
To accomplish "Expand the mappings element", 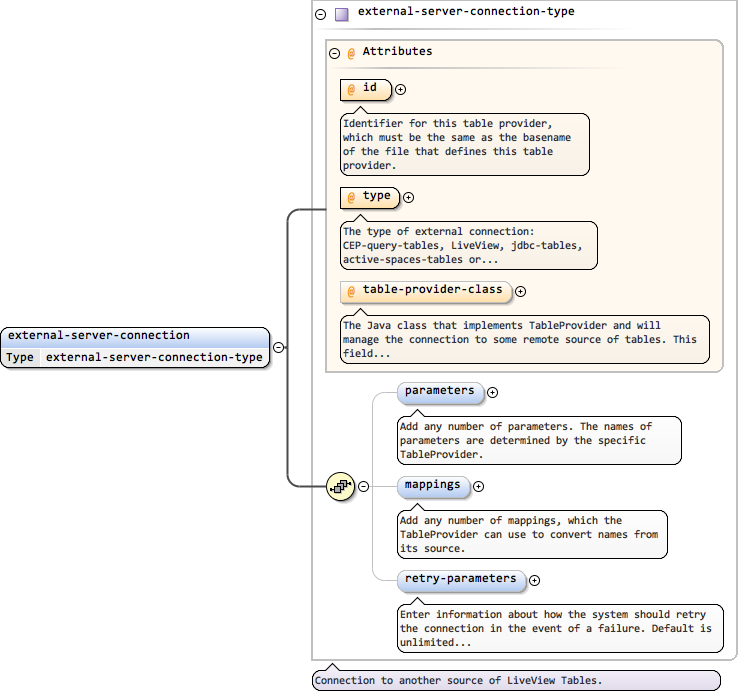I will point(478,487).
